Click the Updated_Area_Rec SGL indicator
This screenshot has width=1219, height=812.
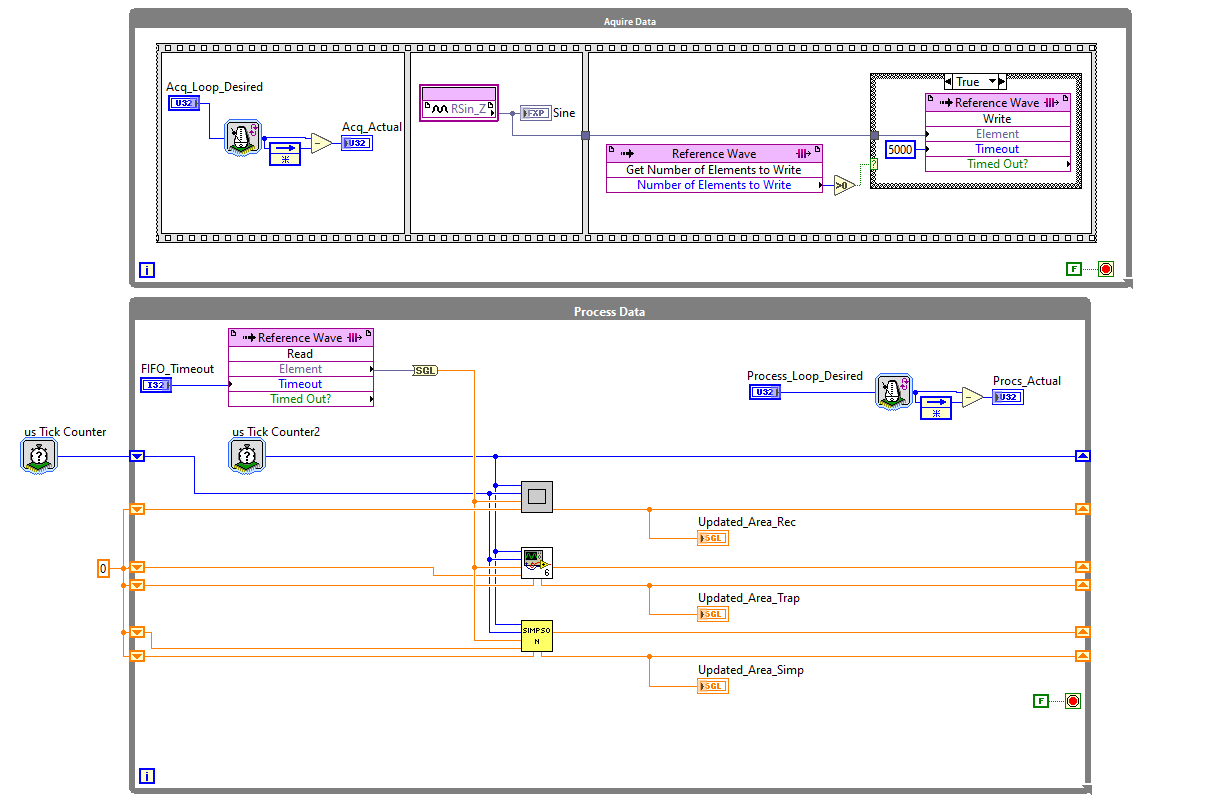pos(713,538)
